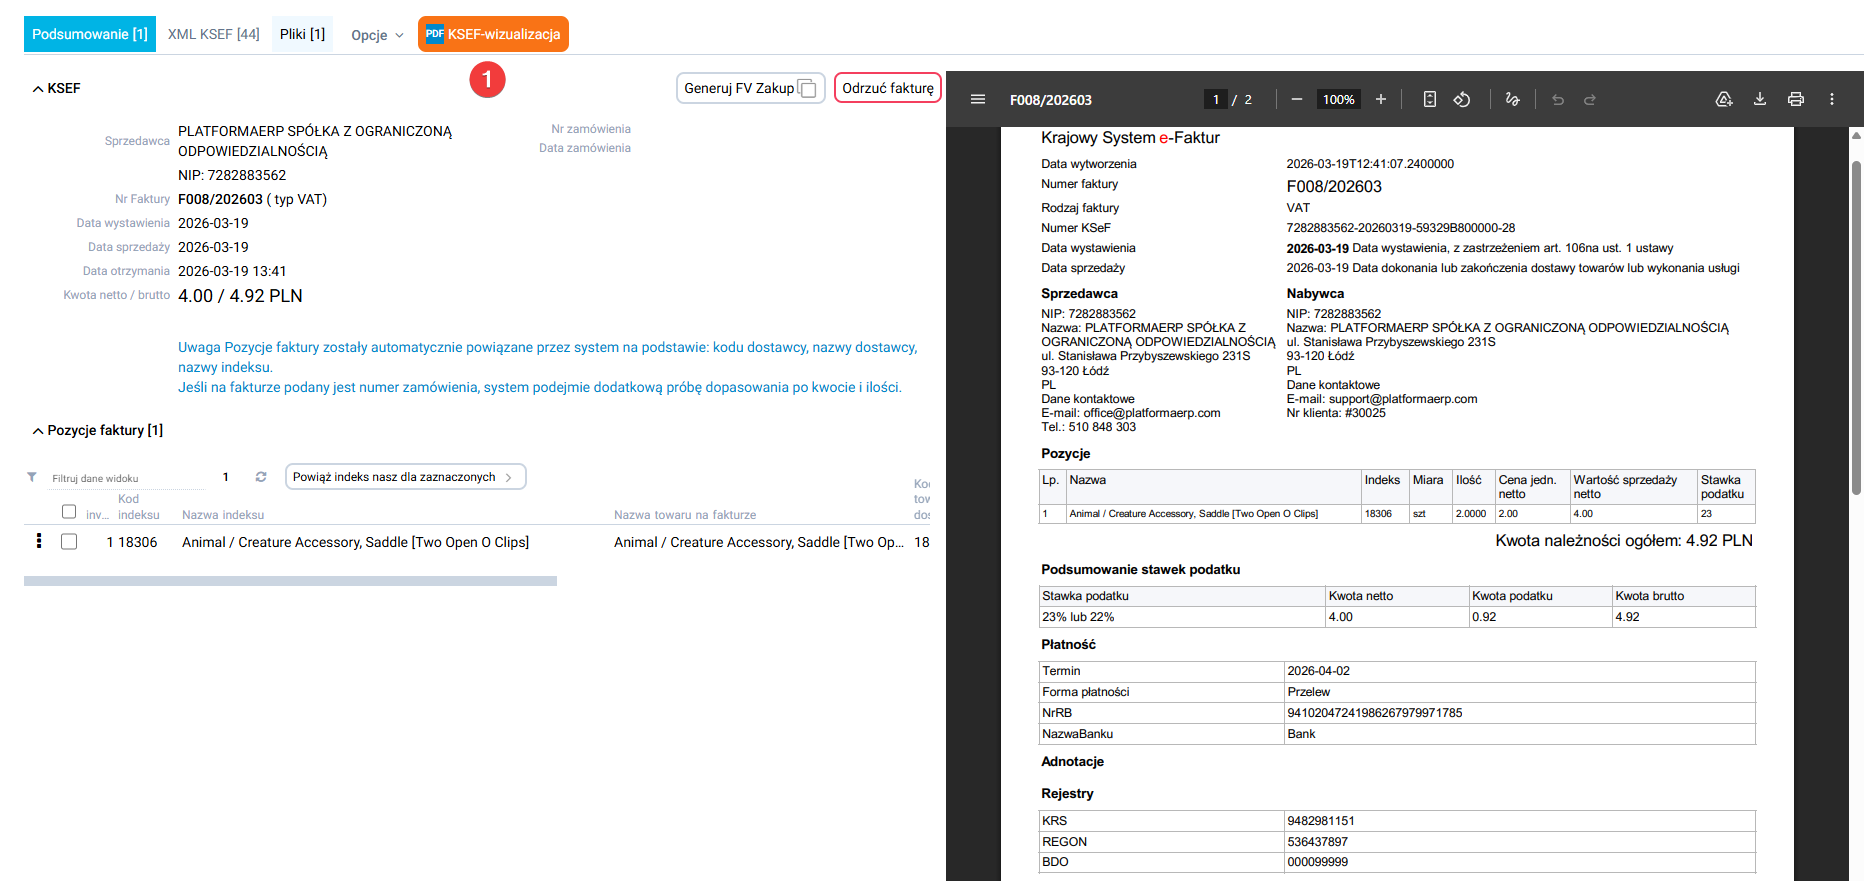The width and height of the screenshot is (1876, 881).
Task: Collapse the KSEF section
Action: [56, 89]
